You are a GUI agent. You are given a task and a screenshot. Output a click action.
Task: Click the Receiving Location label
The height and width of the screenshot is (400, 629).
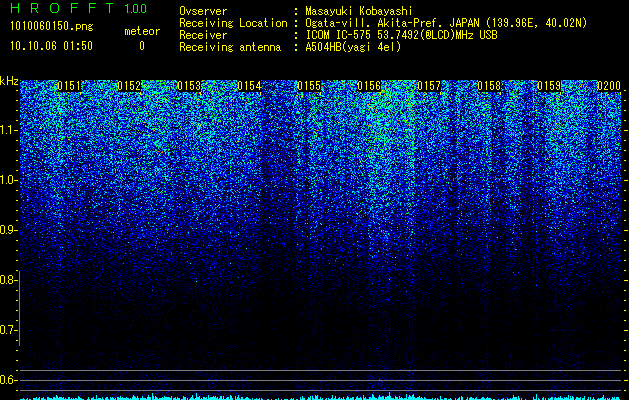(x=233, y=23)
